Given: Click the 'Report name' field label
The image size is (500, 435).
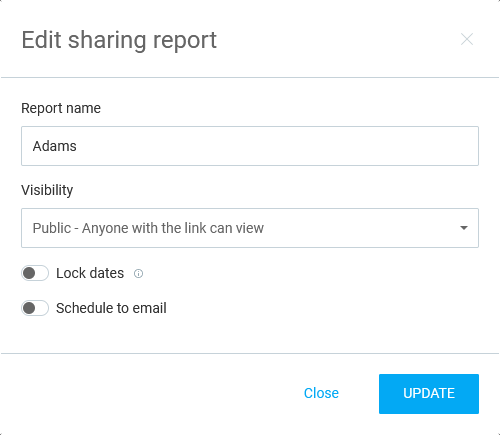Looking at the screenshot, I should click(61, 108).
